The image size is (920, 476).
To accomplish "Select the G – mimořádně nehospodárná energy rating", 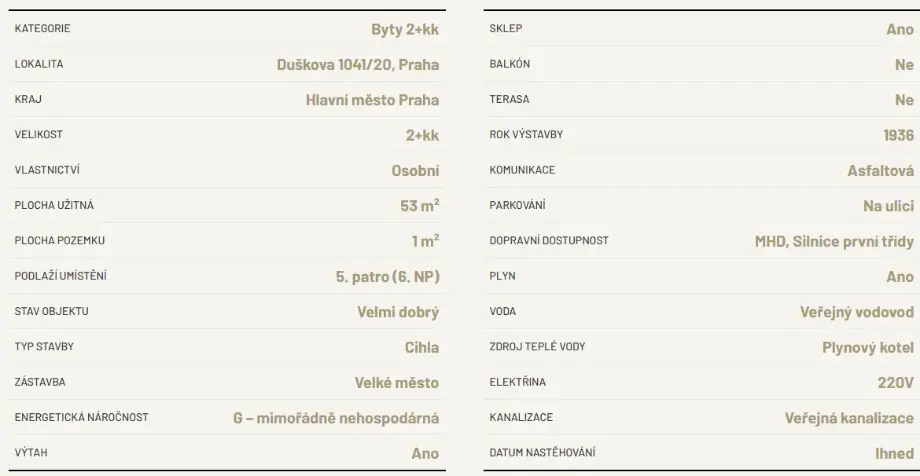I will [335, 417].
